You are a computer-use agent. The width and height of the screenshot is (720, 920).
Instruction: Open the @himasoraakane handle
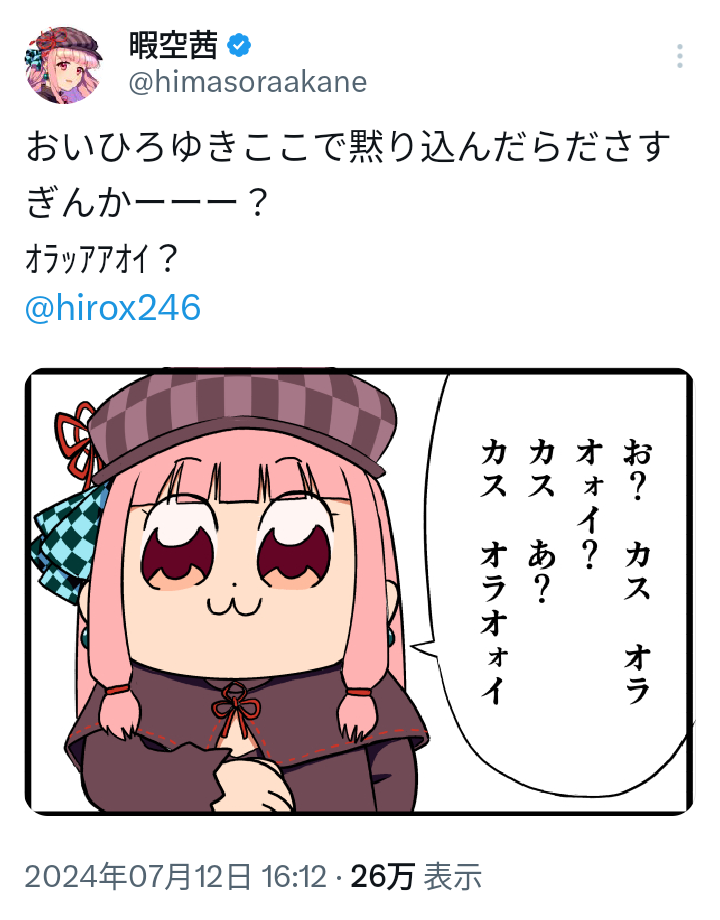[x=248, y=82]
